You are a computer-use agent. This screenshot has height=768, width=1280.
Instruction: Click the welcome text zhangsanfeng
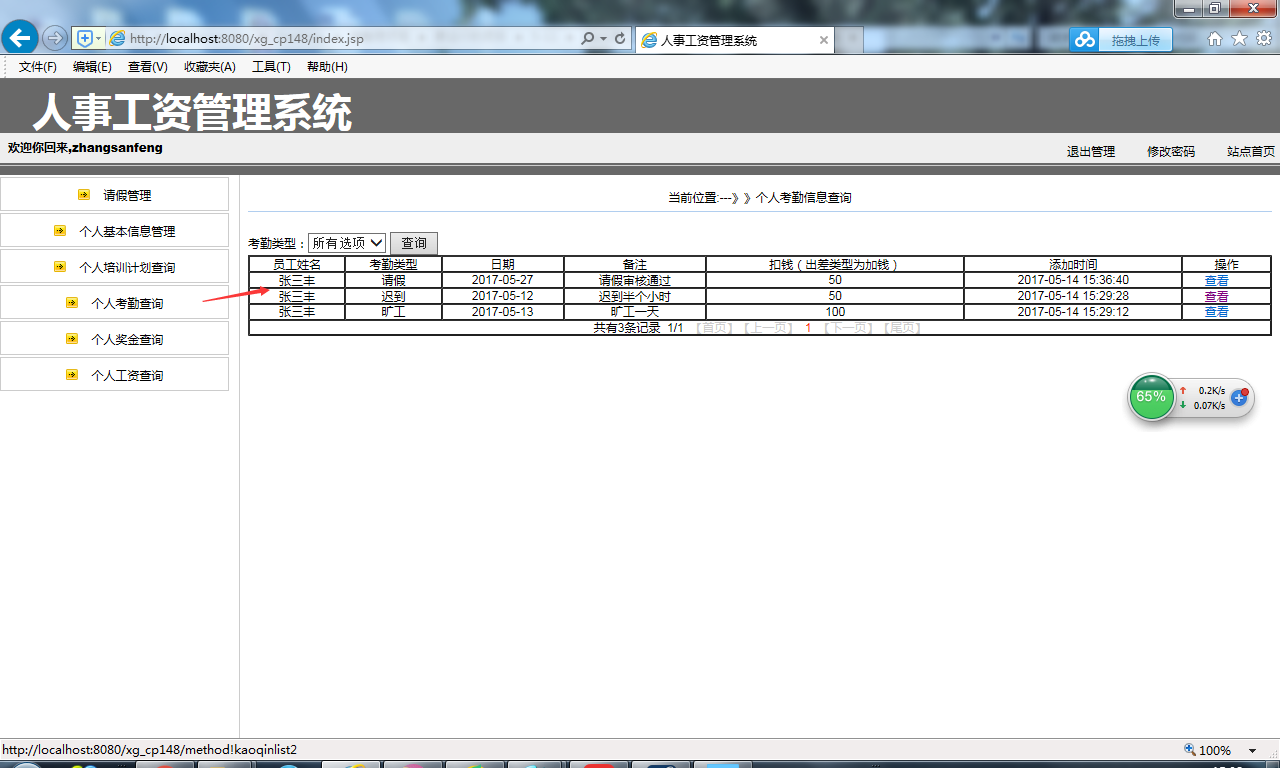pyautogui.click(x=117, y=148)
